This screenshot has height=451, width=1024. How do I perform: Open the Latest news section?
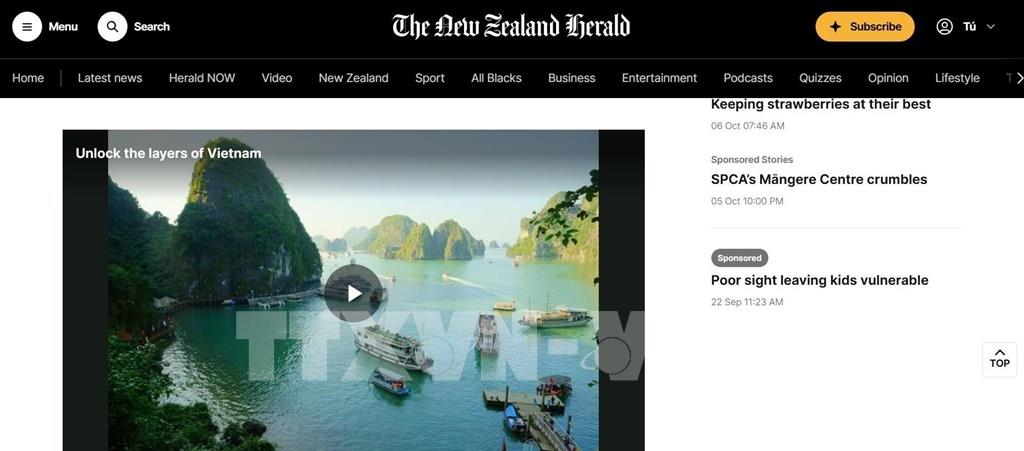[110, 78]
